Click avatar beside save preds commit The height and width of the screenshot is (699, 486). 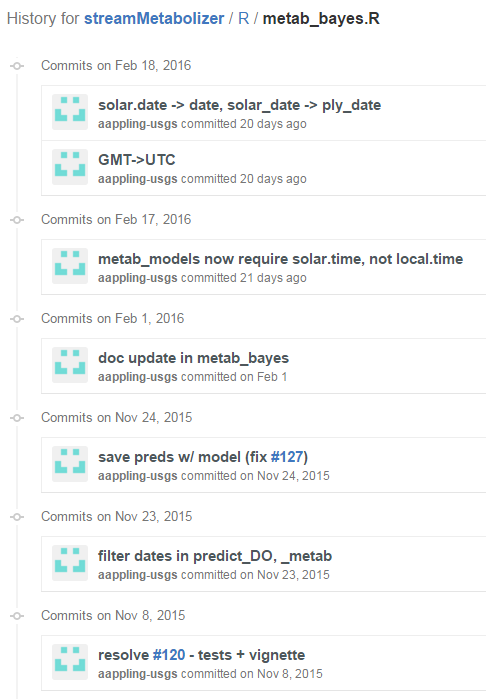(70, 464)
